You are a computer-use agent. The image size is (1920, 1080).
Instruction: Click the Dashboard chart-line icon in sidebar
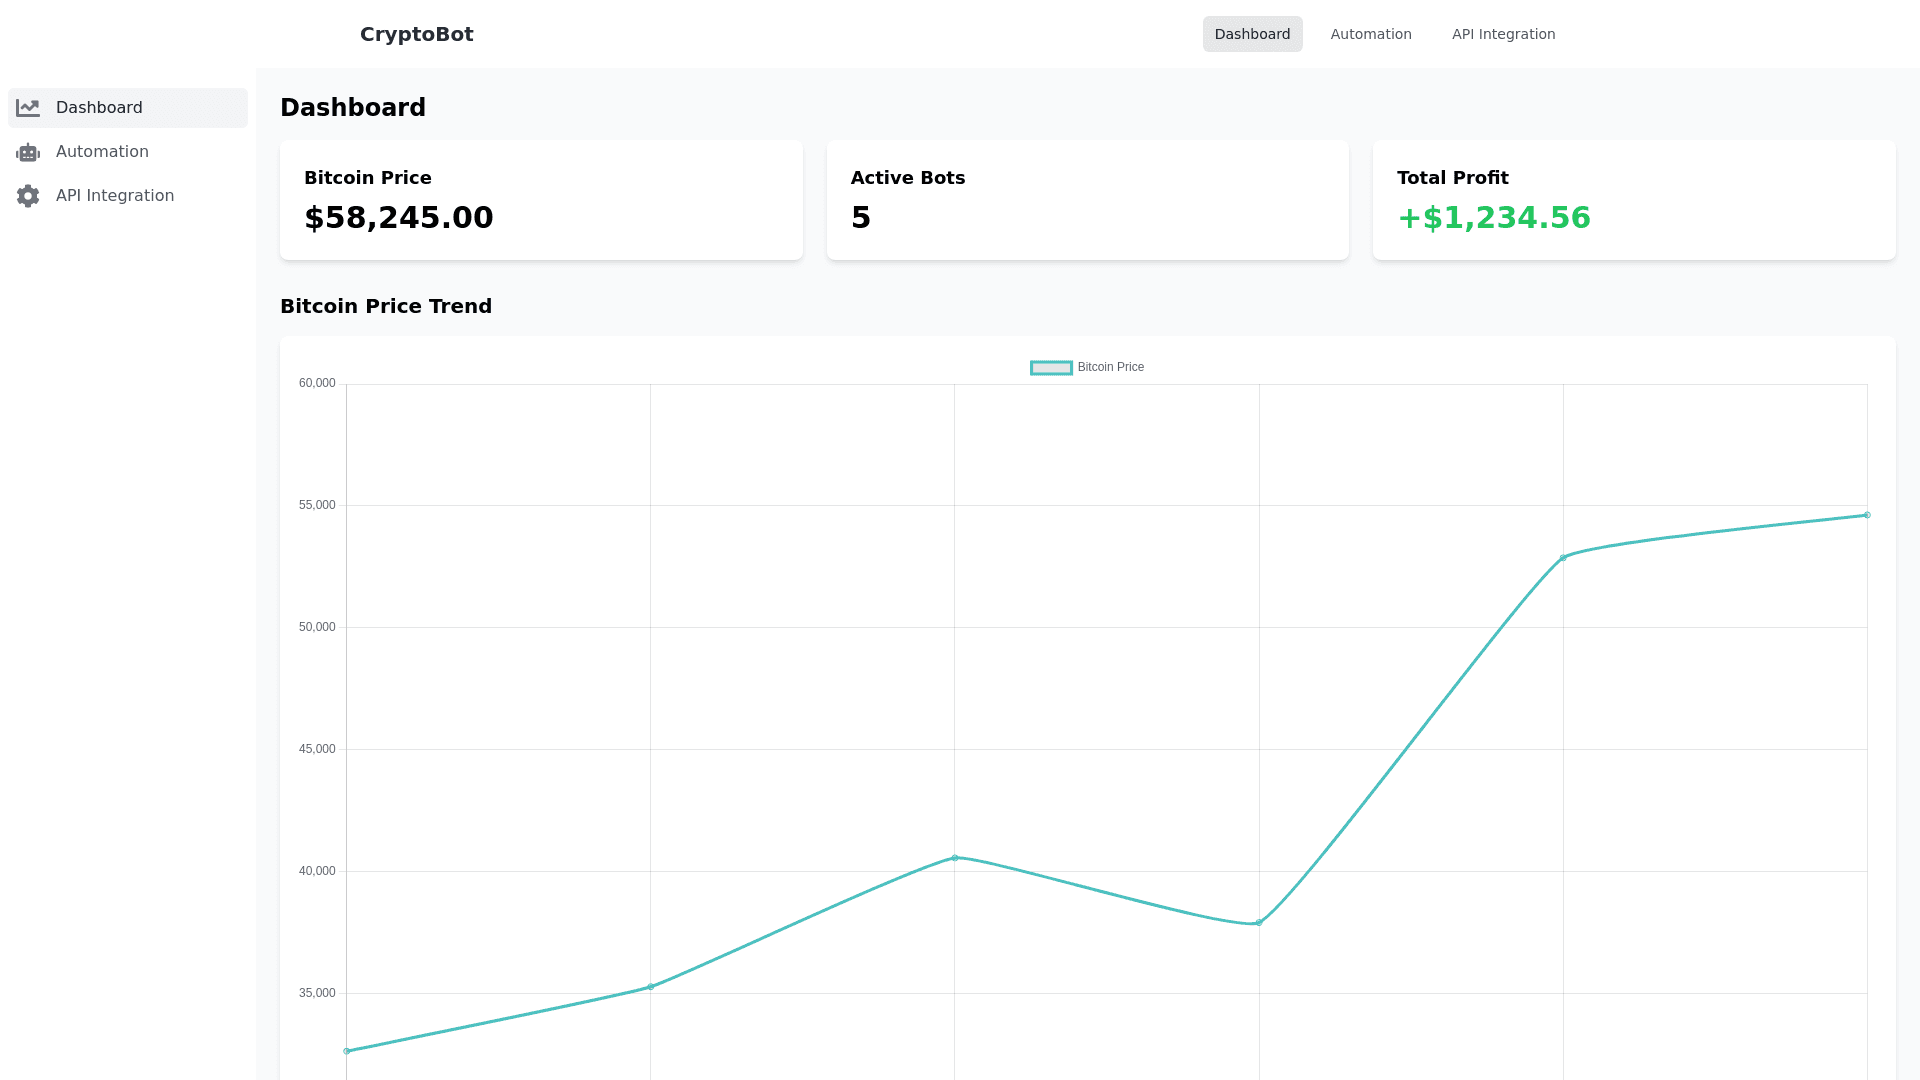(x=28, y=108)
